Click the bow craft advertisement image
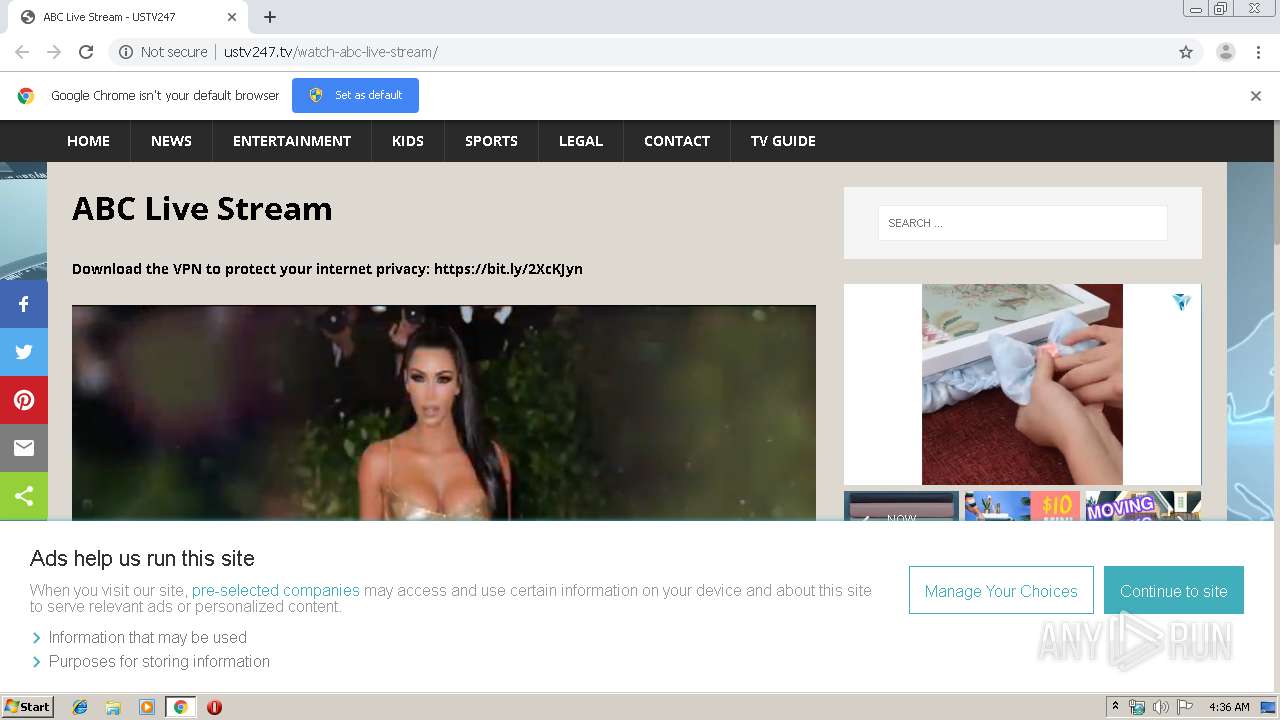Viewport: 1280px width, 720px height. tap(1022, 384)
